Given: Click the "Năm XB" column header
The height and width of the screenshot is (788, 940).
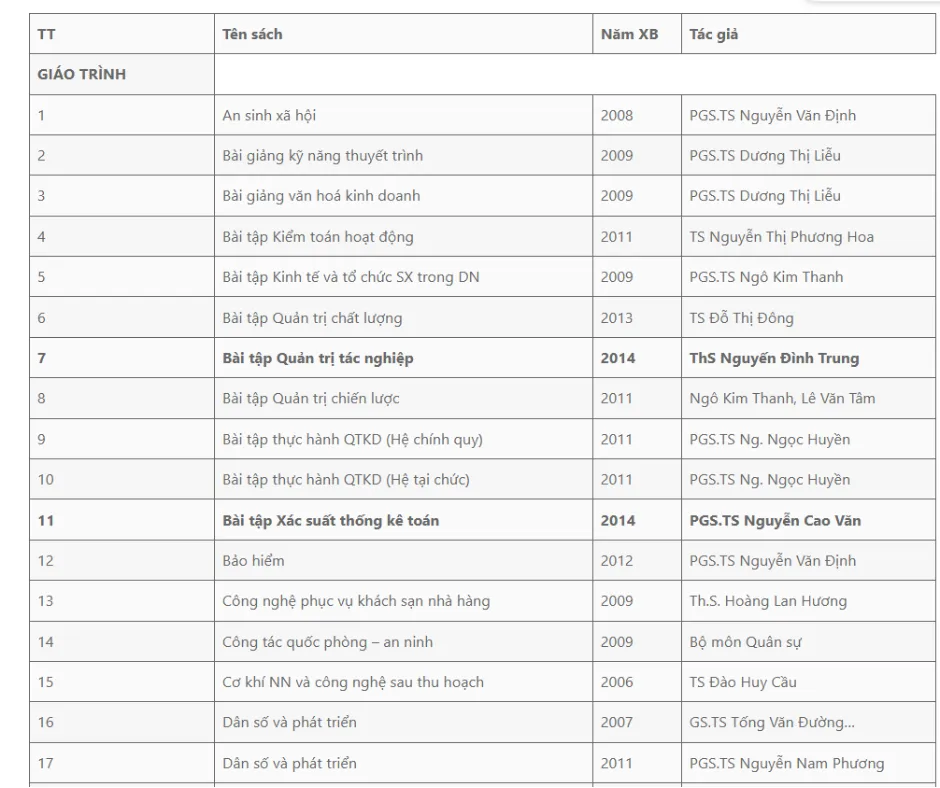Looking at the screenshot, I should point(629,34).
